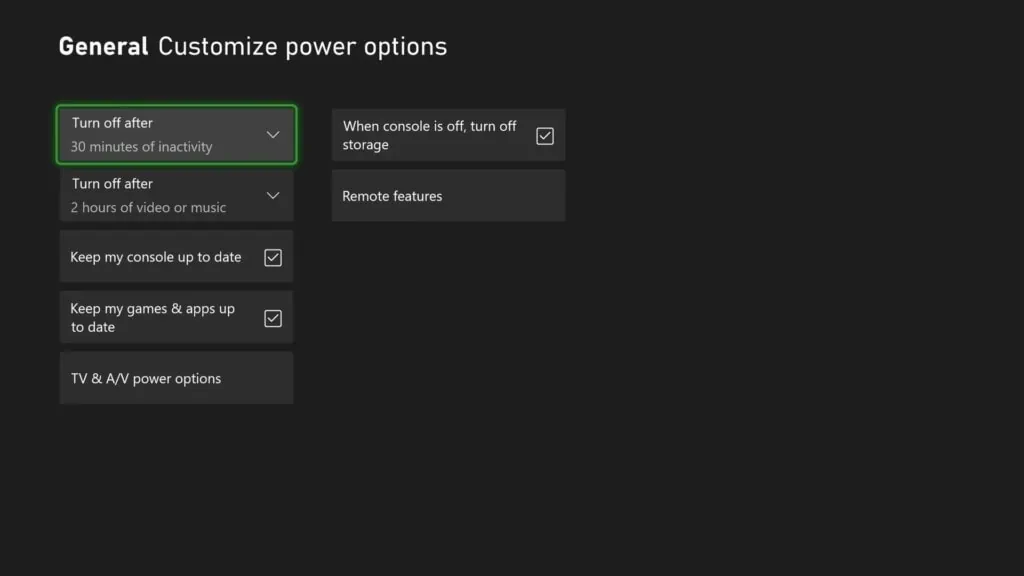
Task: Open the Remote features settings
Action: (448, 195)
